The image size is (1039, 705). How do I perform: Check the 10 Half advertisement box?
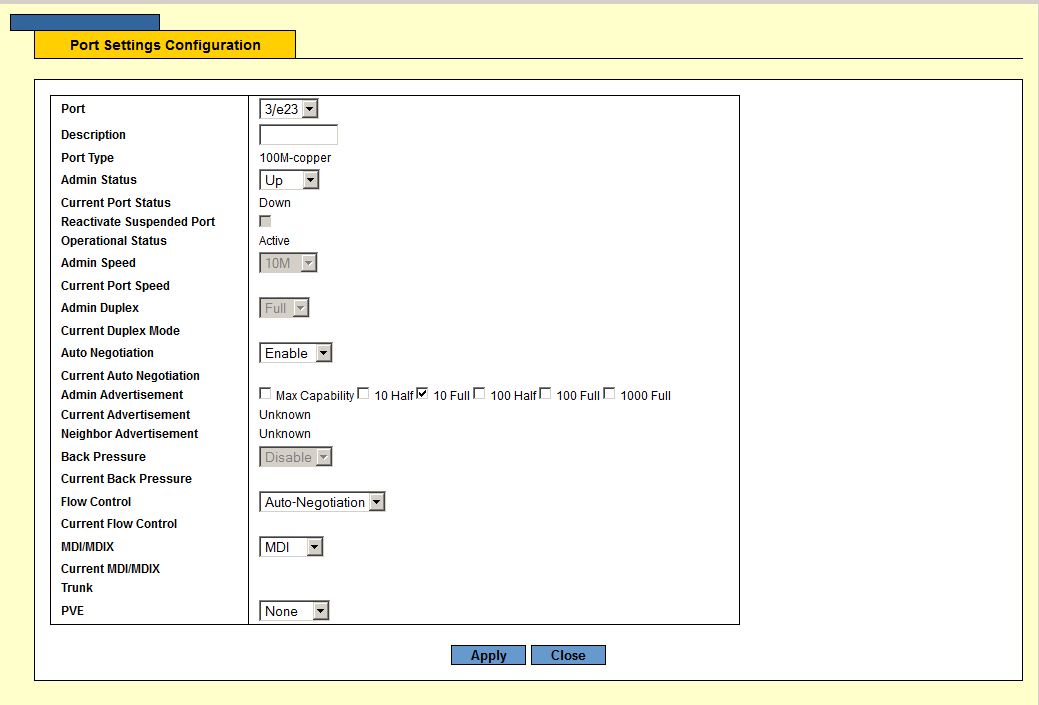coord(364,394)
